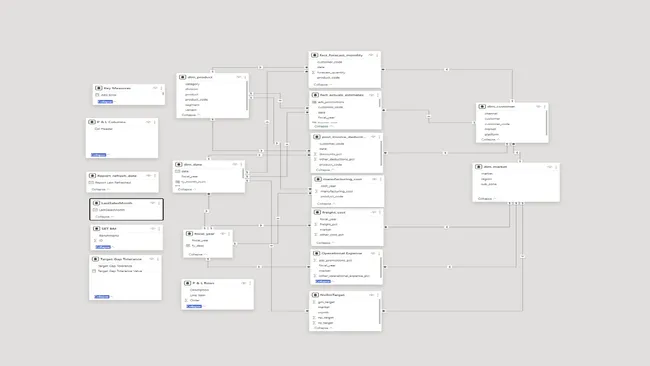Image resolution: width=650 pixels, height=366 pixels.
Task: Collapse the Key Measures table card
Action: (x=105, y=102)
